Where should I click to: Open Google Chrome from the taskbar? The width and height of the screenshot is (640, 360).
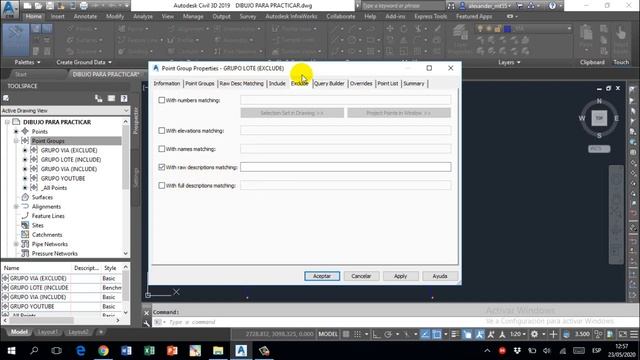coord(103,351)
